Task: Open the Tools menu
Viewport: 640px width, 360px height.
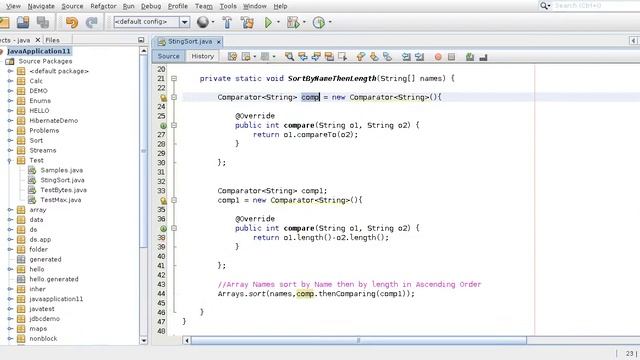Action: [228, 6]
